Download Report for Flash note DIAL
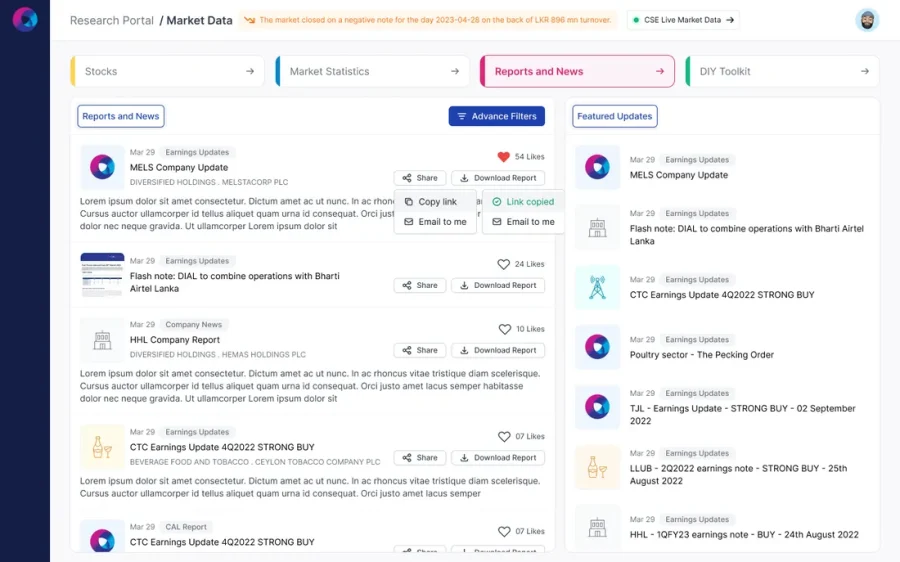Viewport: 900px width, 562px height. pos(498,285)
